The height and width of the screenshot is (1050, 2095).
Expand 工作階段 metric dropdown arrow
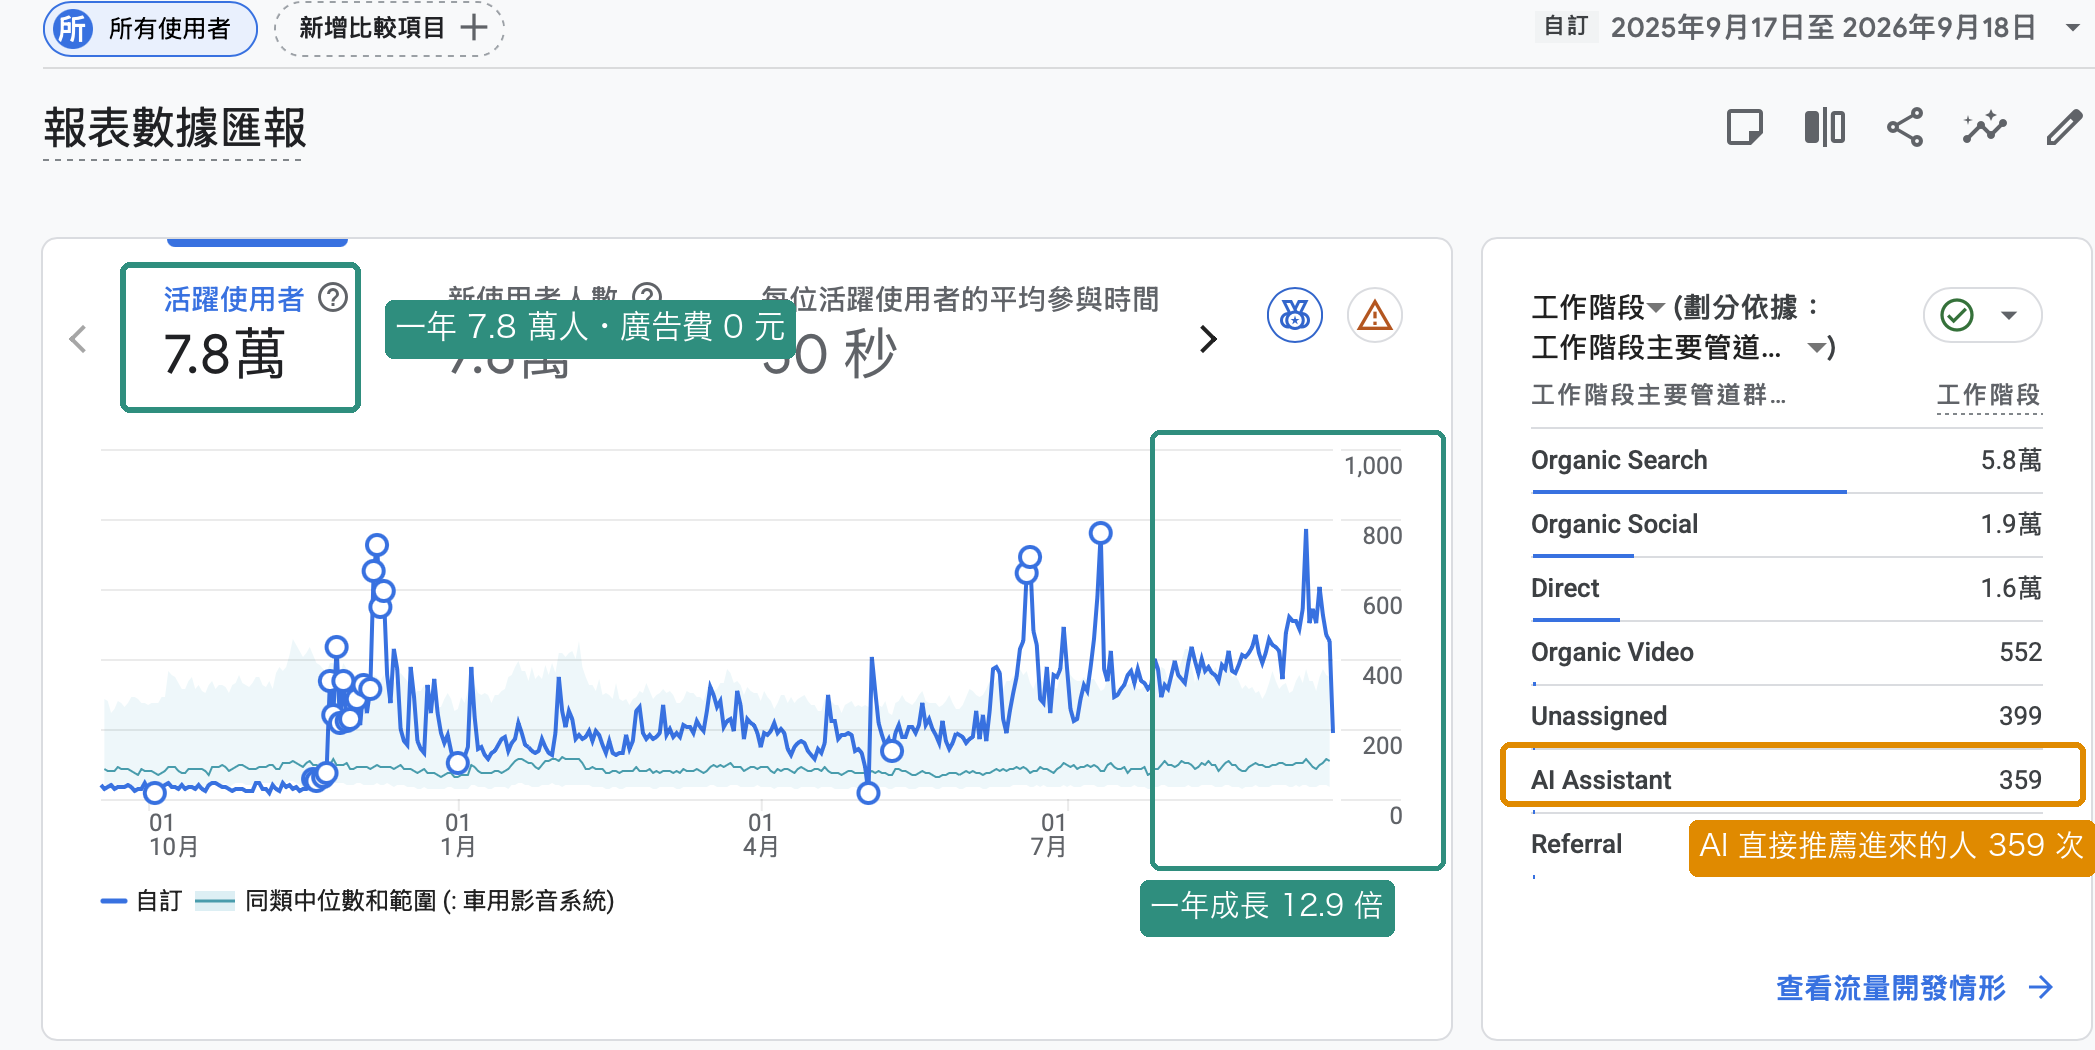point(1656,307)
